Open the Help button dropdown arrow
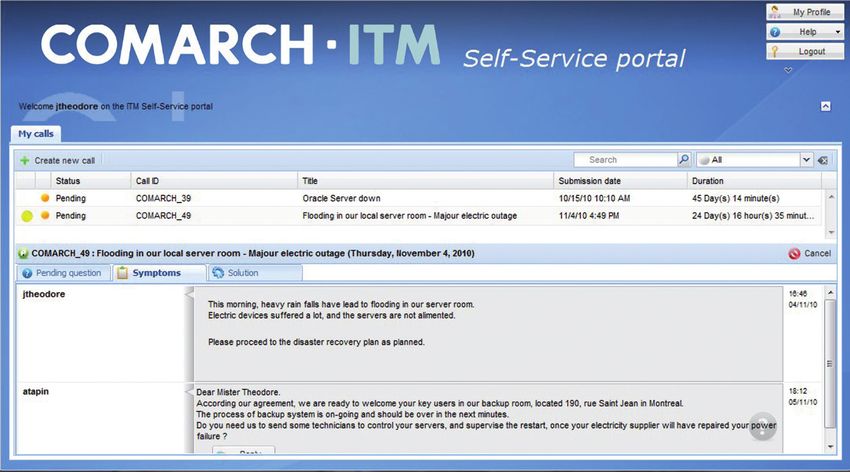This screenshot has height=472, width=850. click(x=838, y=33)
